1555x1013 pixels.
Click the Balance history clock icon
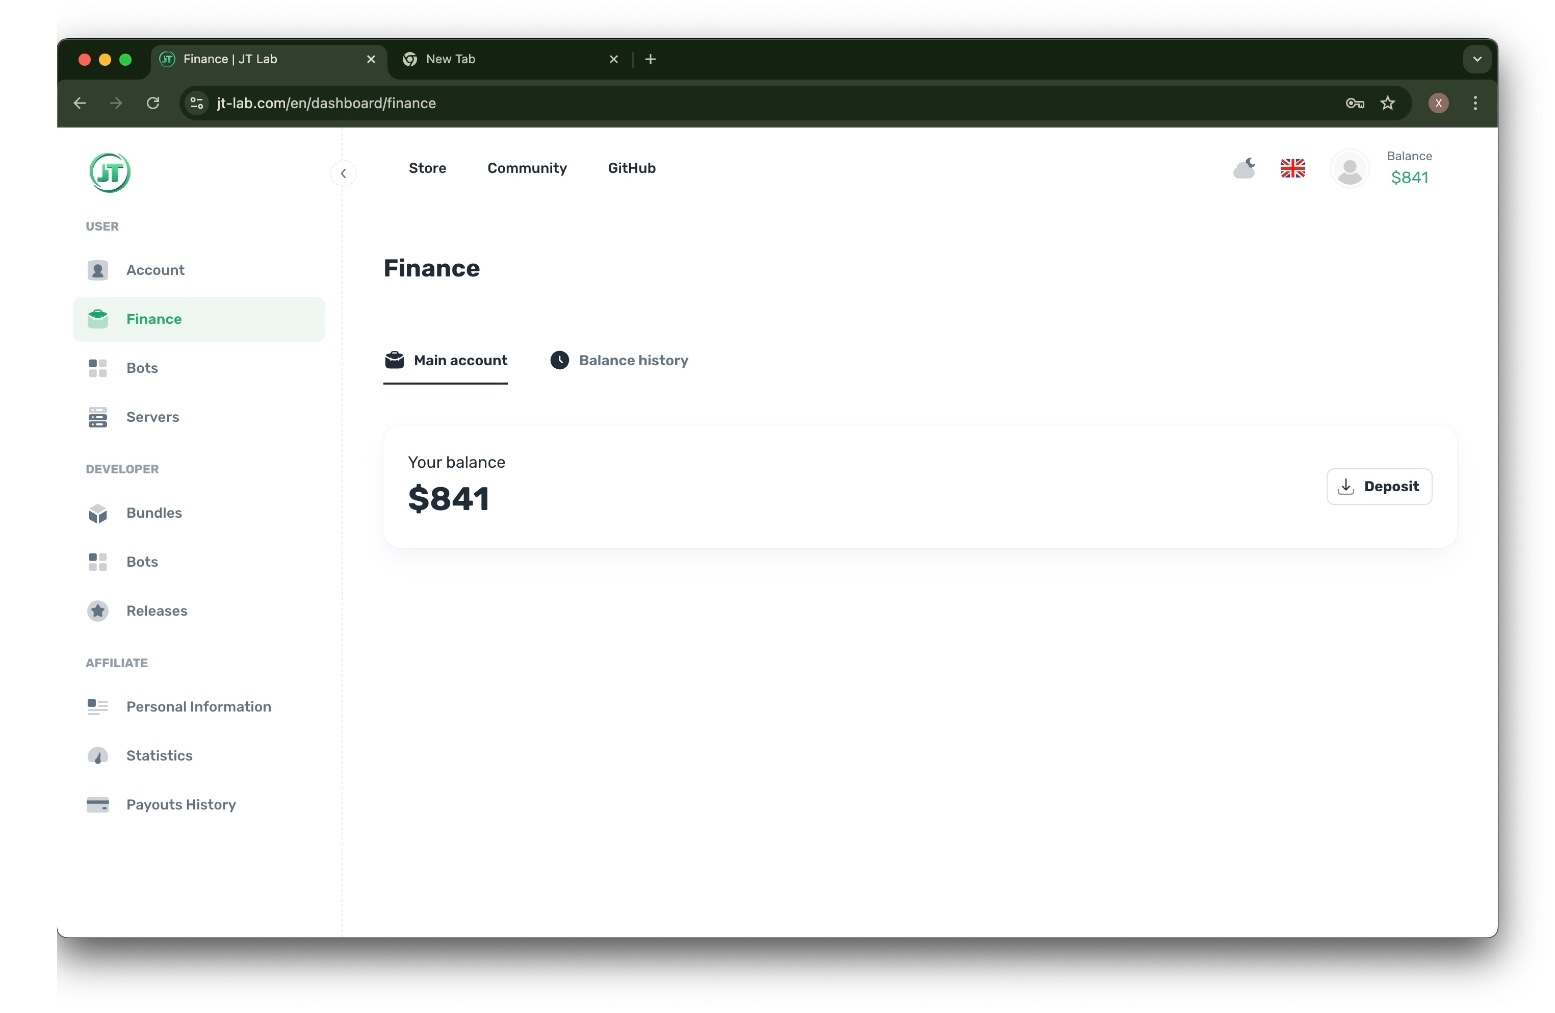[x=560, y=360]
